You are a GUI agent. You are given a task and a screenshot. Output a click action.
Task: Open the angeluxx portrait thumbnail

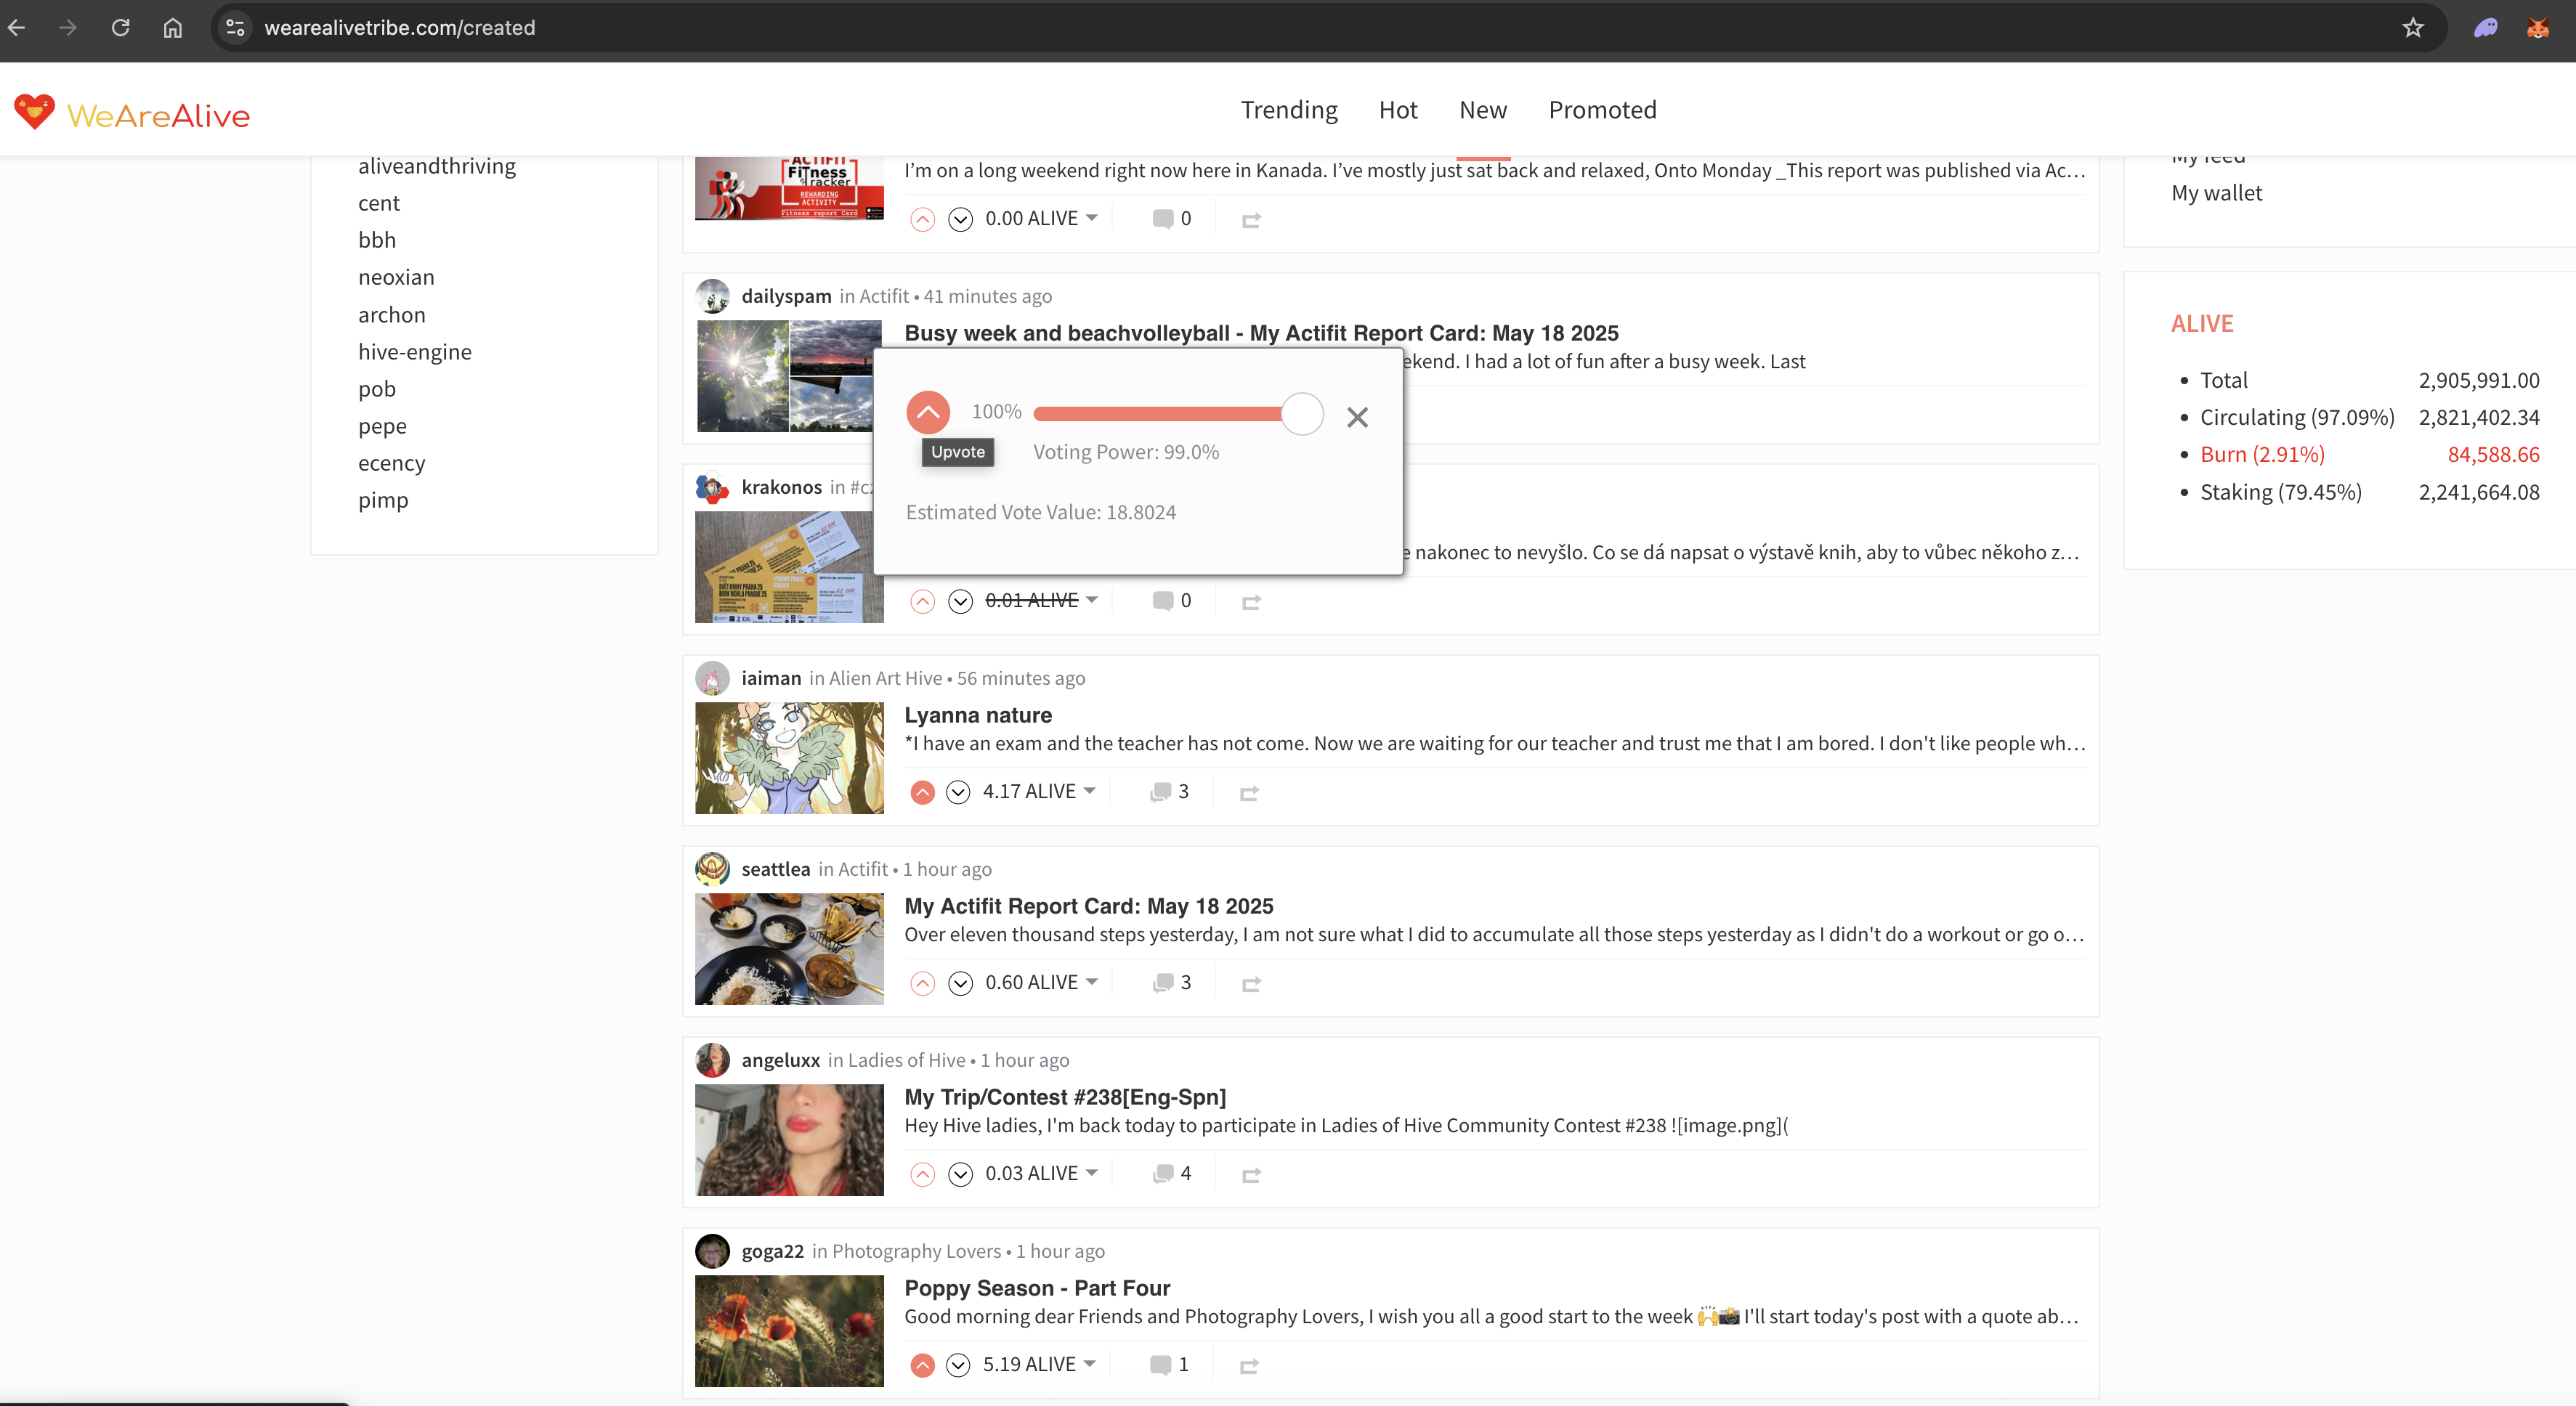point(789,1140)
